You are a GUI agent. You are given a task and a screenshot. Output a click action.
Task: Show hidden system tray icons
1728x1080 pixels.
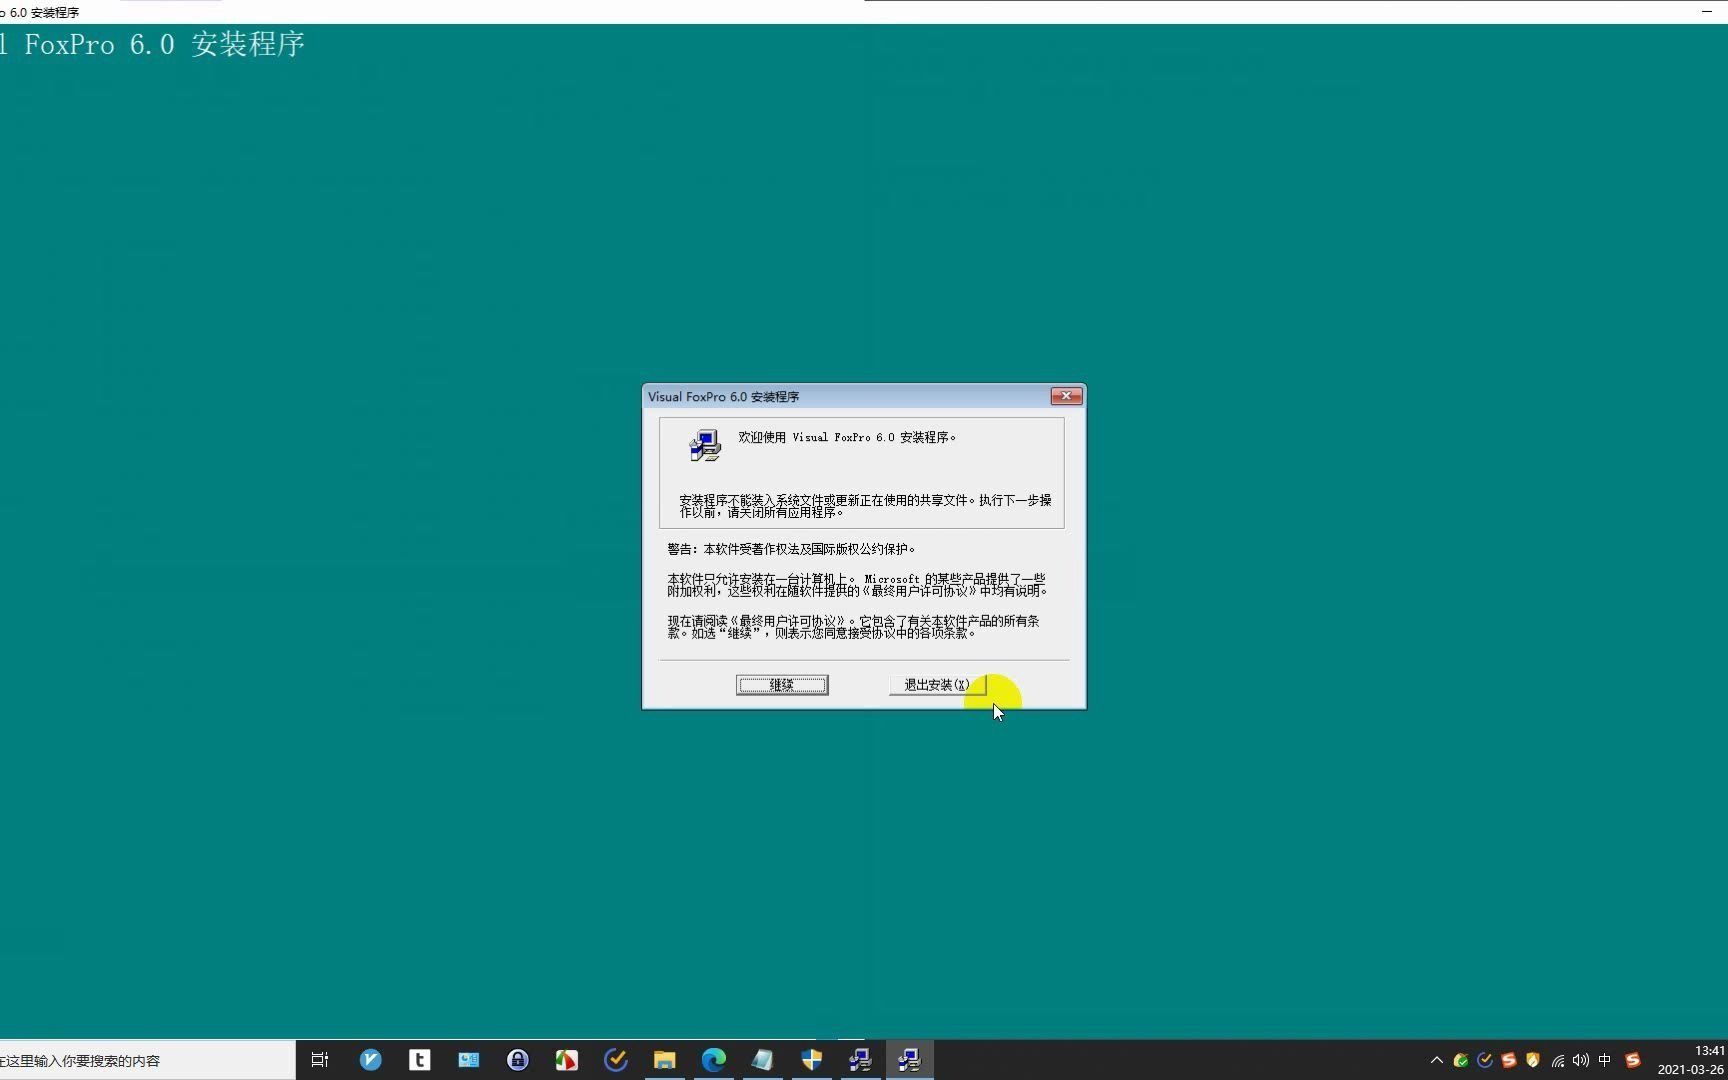coord(1437,1060)
